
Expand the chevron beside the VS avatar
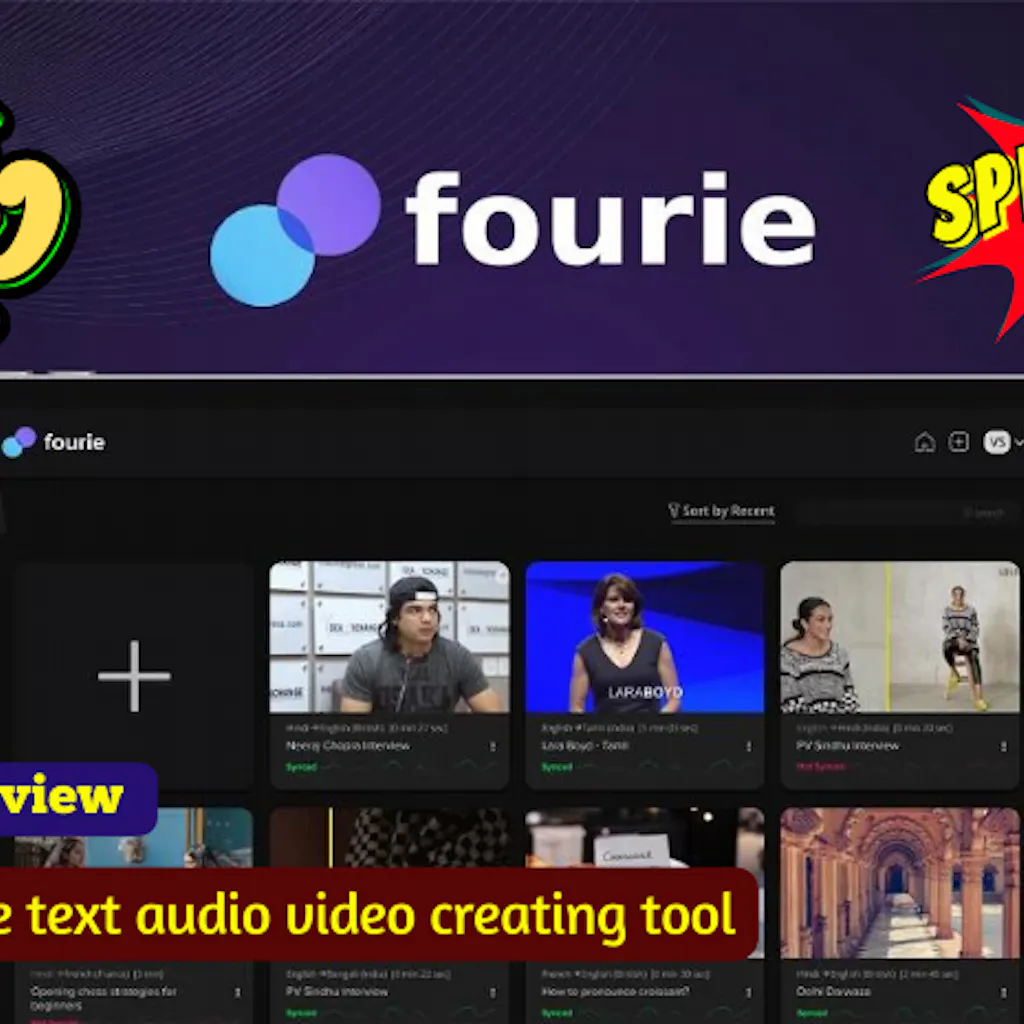(x=1018, y=443)
